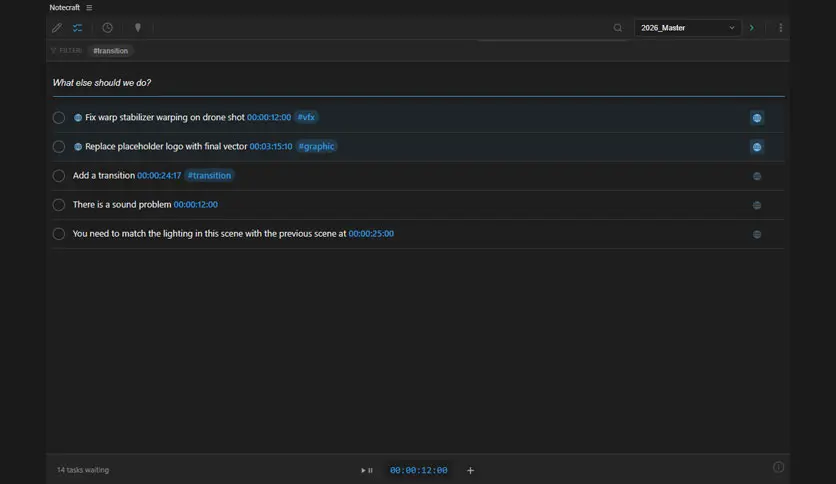
Task: Click the Notecraft panel title
Action: 65,7
